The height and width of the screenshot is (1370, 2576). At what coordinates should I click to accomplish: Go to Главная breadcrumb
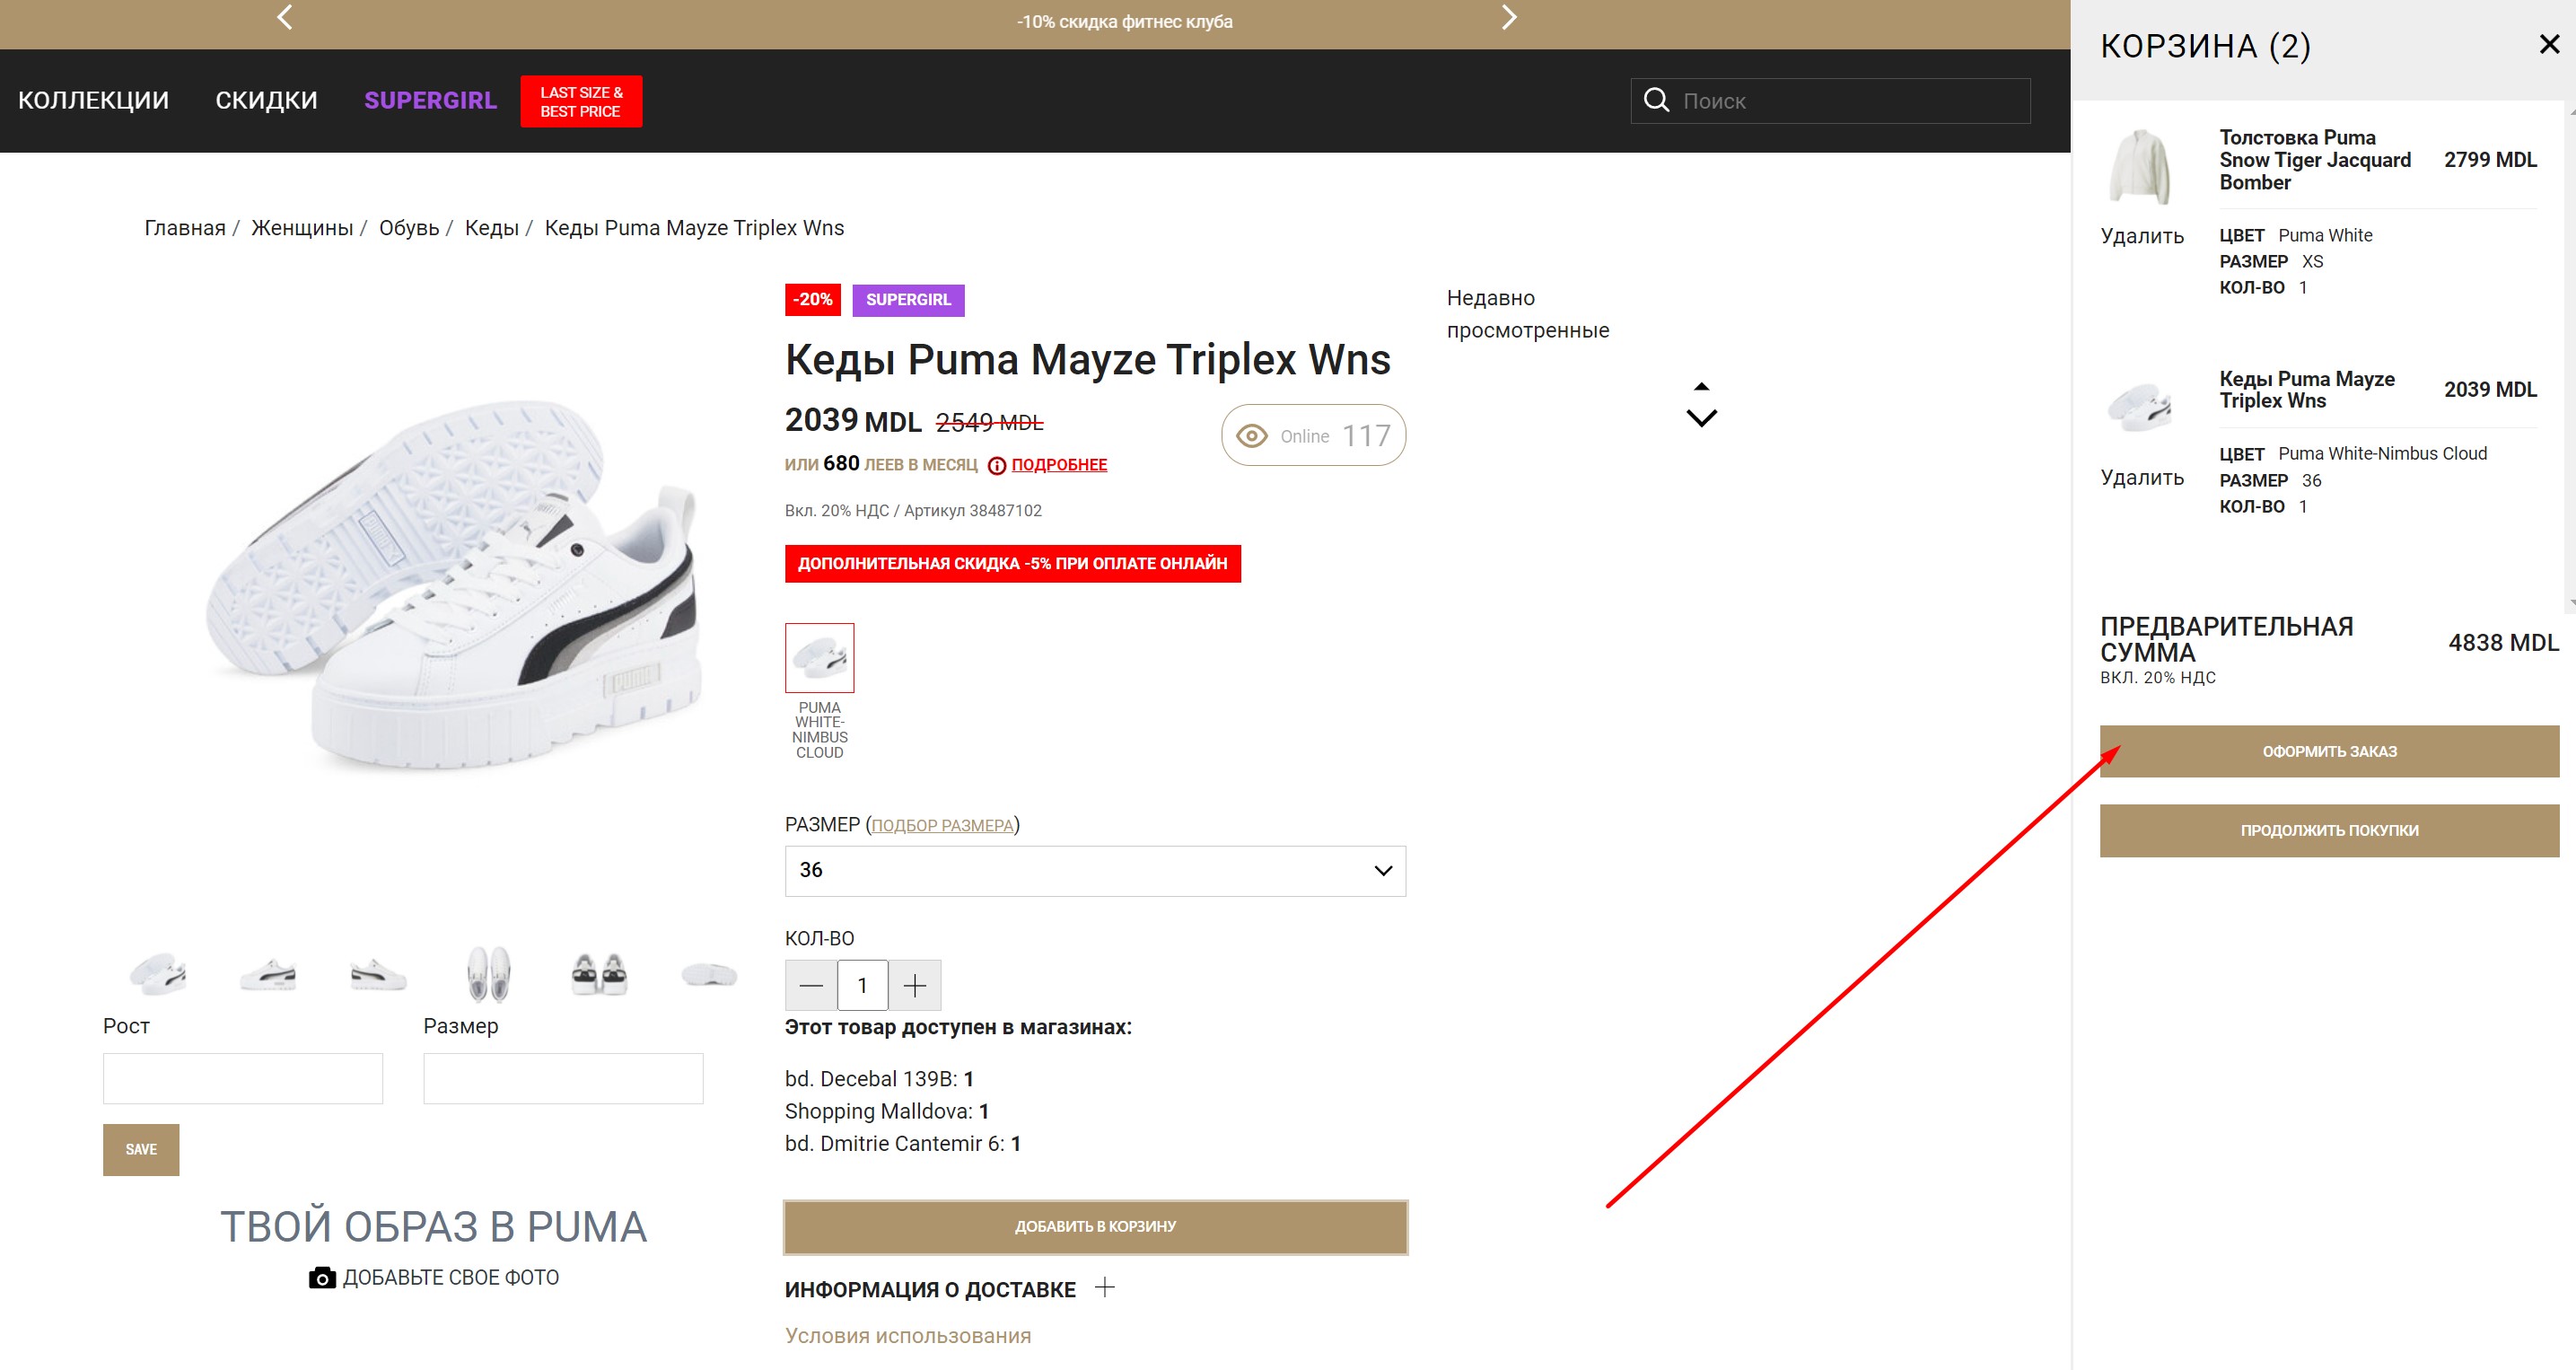coord(185,228)
